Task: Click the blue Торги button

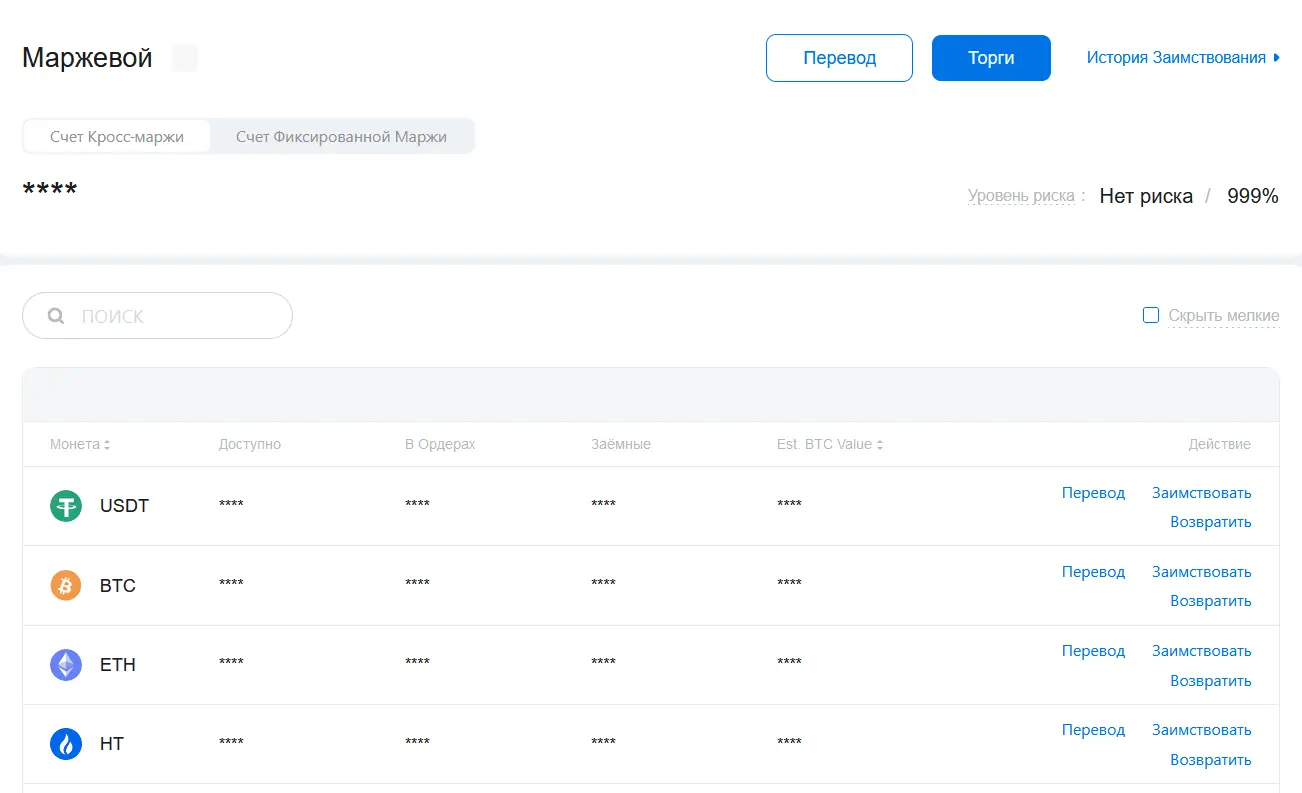Action: coord(991,58)
